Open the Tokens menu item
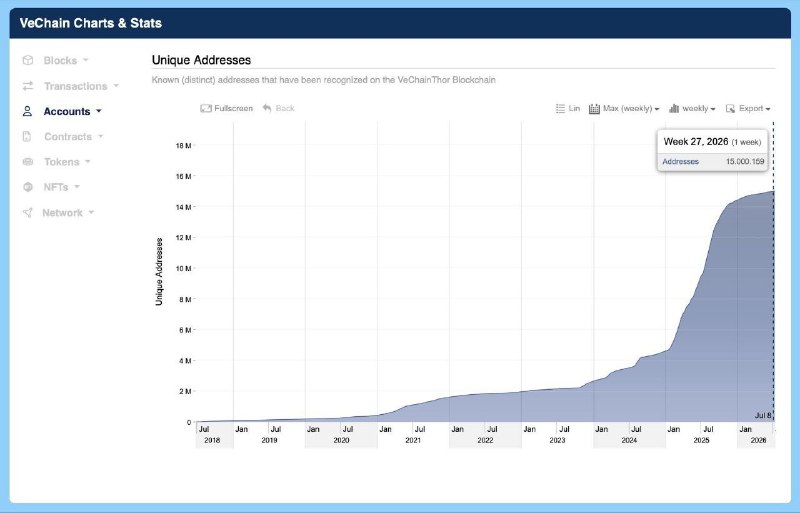The height and width of the screenshot is (513, 800). point(62,162)
